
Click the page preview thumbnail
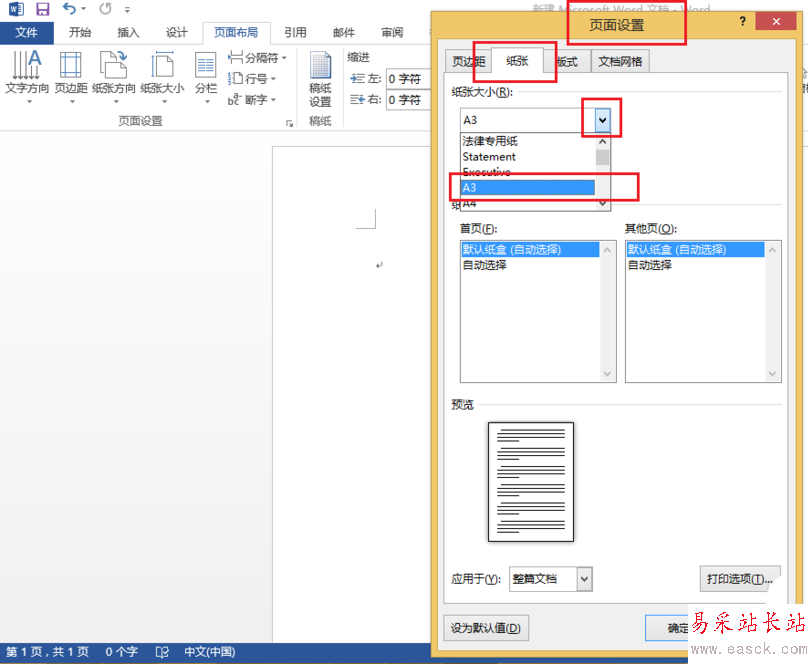[531, 482]
